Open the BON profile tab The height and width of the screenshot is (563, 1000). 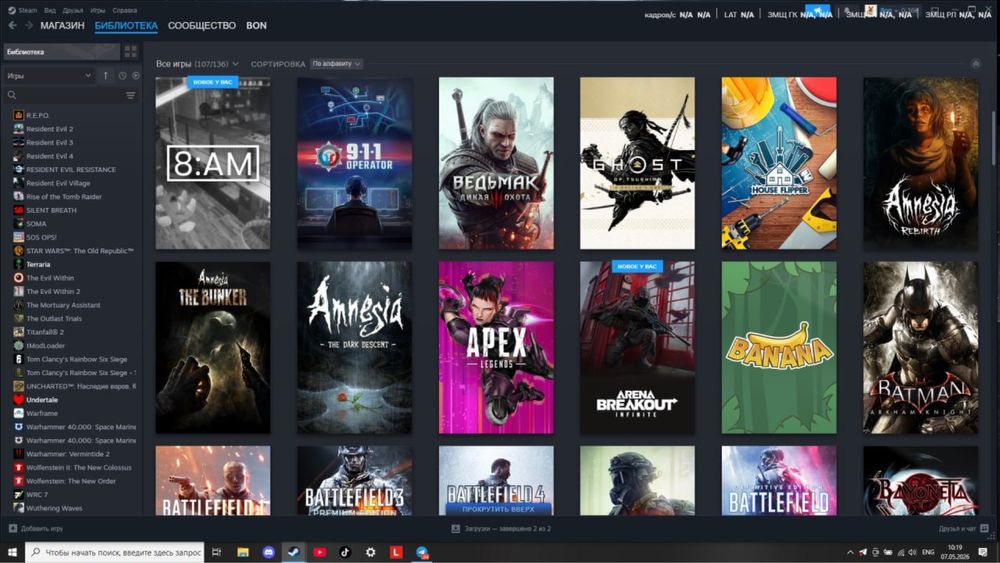[256, 26]
